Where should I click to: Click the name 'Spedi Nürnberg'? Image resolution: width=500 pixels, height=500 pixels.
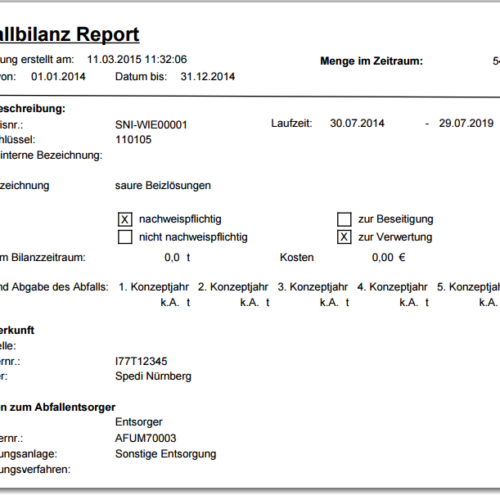[x=153, y=376]
